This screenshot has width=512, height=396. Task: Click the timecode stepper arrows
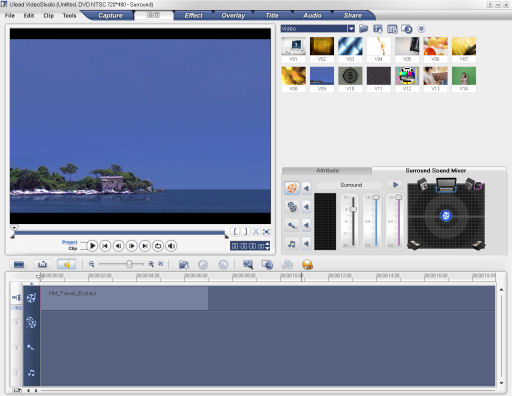[x=267, y=246]
